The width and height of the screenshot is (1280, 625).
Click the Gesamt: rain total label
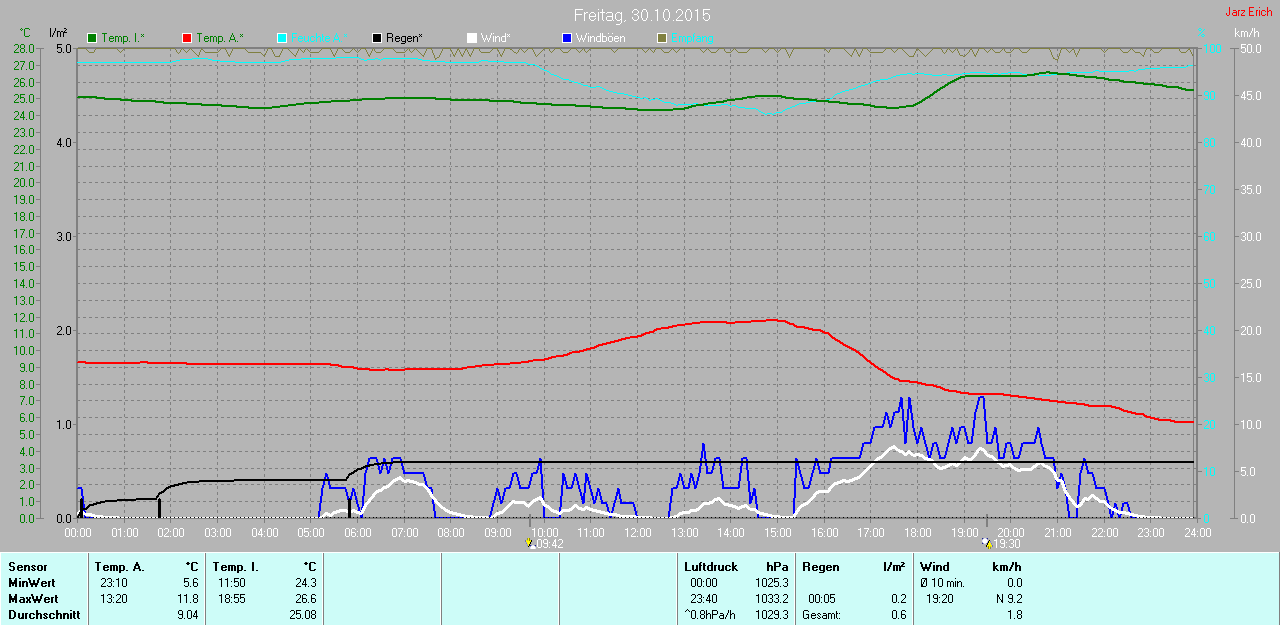(x=821, y=615)
